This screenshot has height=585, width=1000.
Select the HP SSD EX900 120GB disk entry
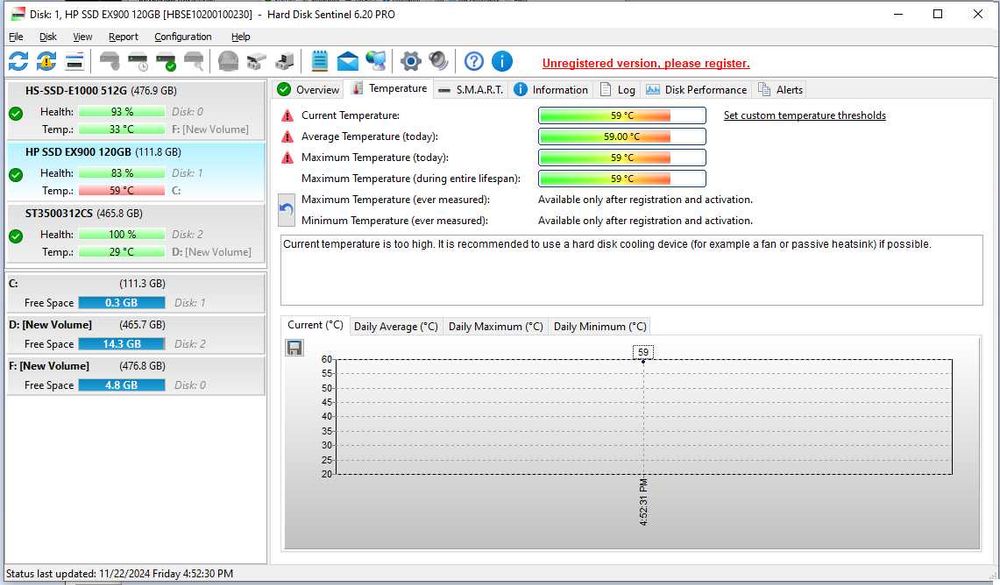tap(135, 171)
